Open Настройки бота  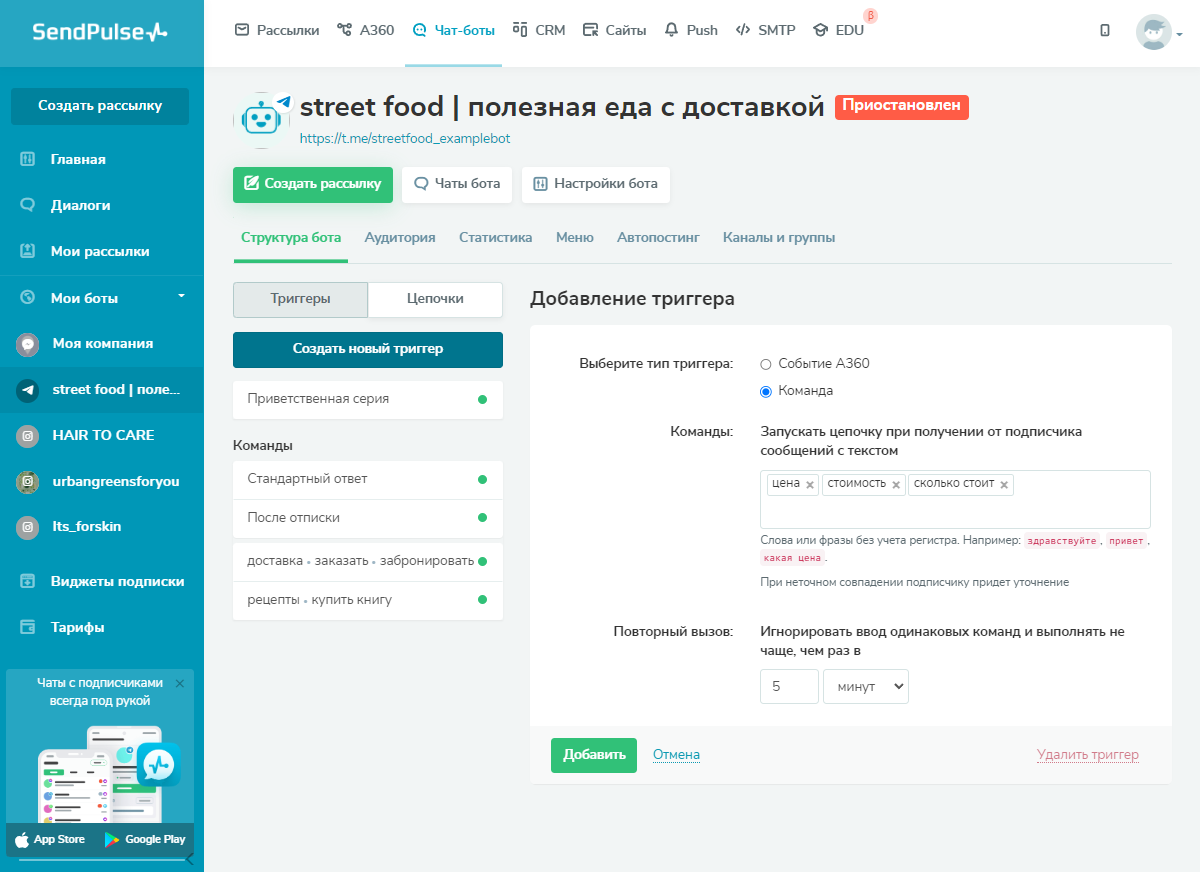(596, 184)
